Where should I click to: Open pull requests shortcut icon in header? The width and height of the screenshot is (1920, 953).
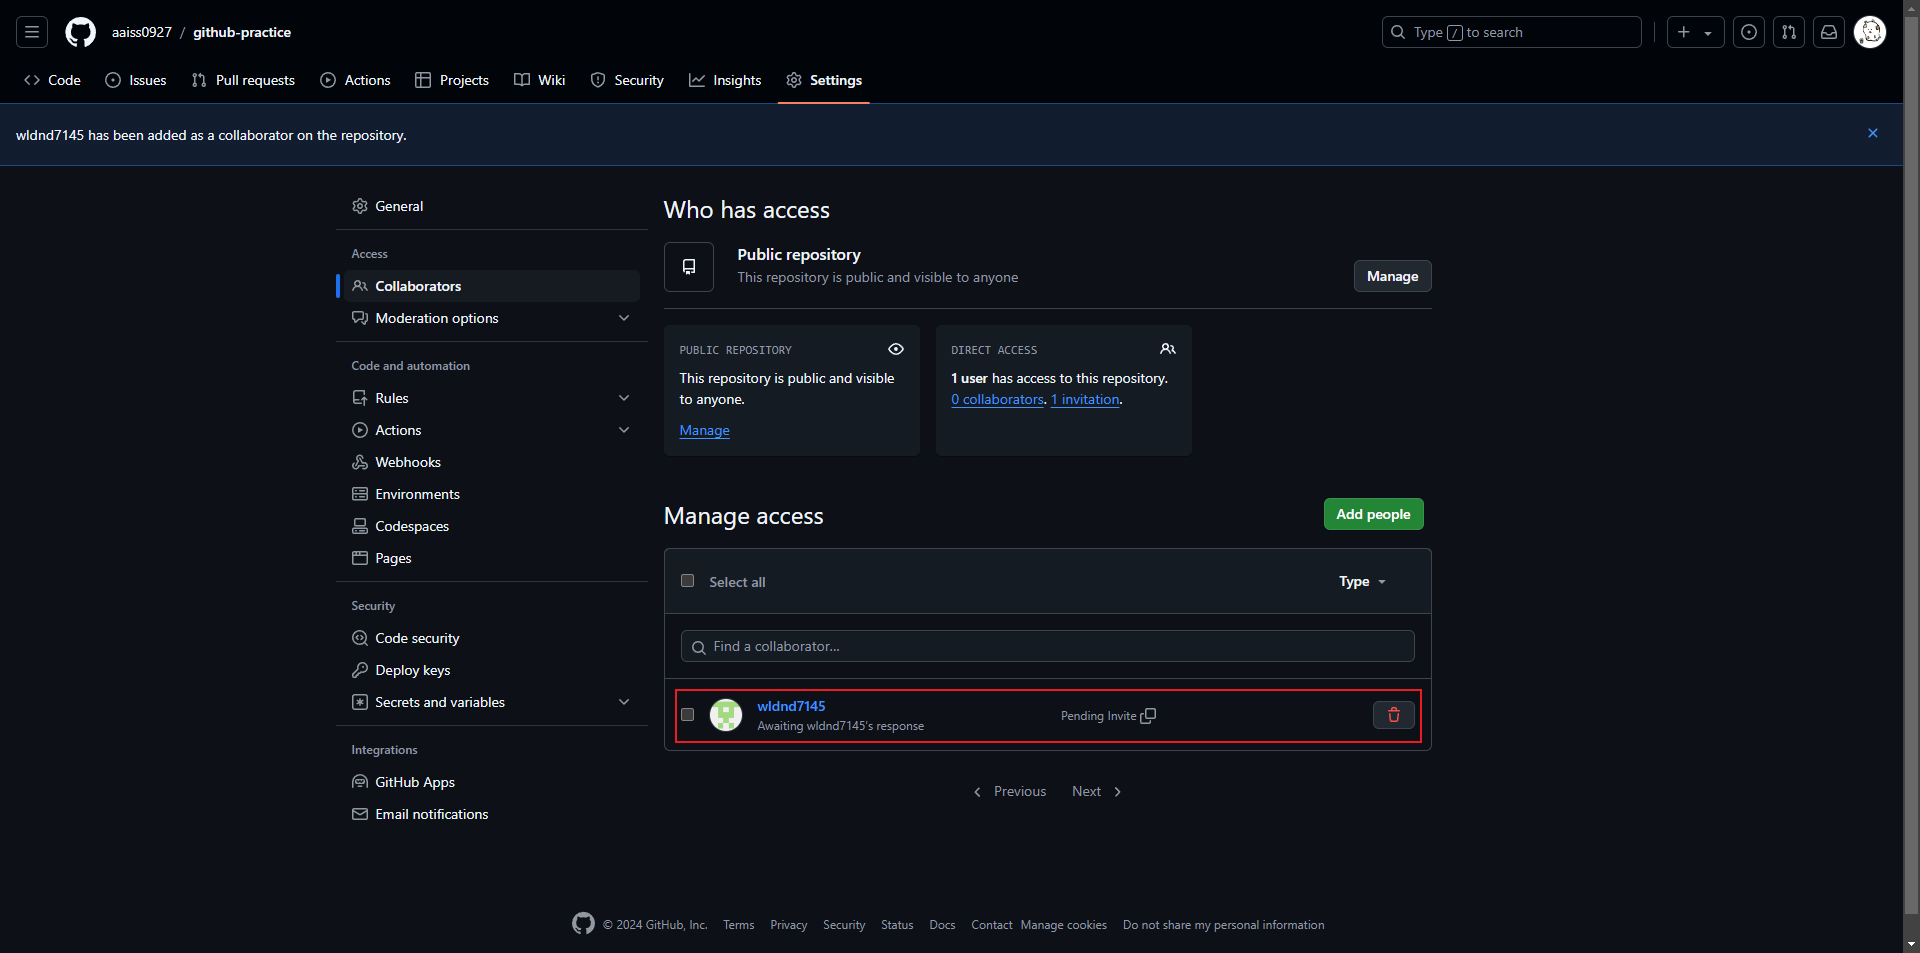1788,32
